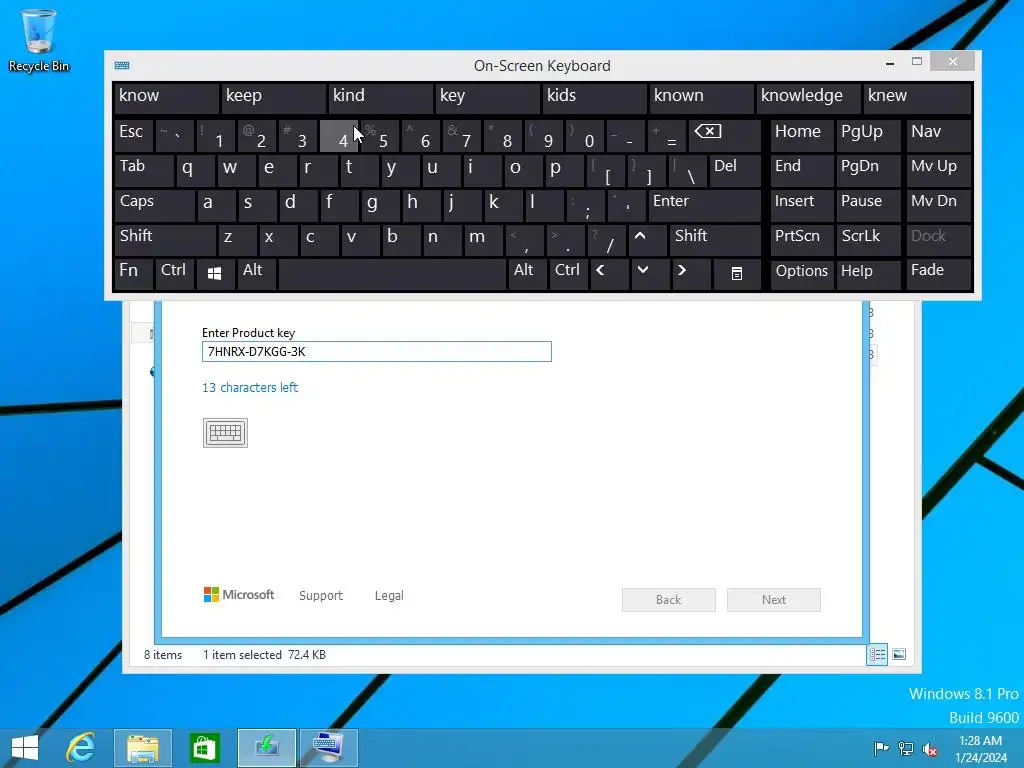Choose the 'key' text suggestion
Screen dimensions: 1024x768
pos(488,98)
